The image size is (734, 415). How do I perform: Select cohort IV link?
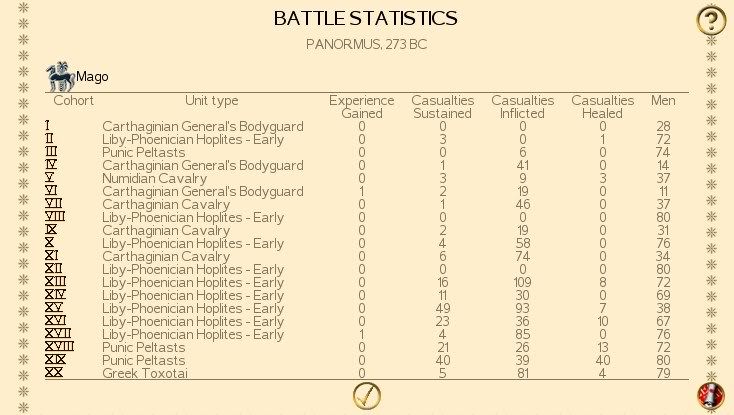point(51,165)
